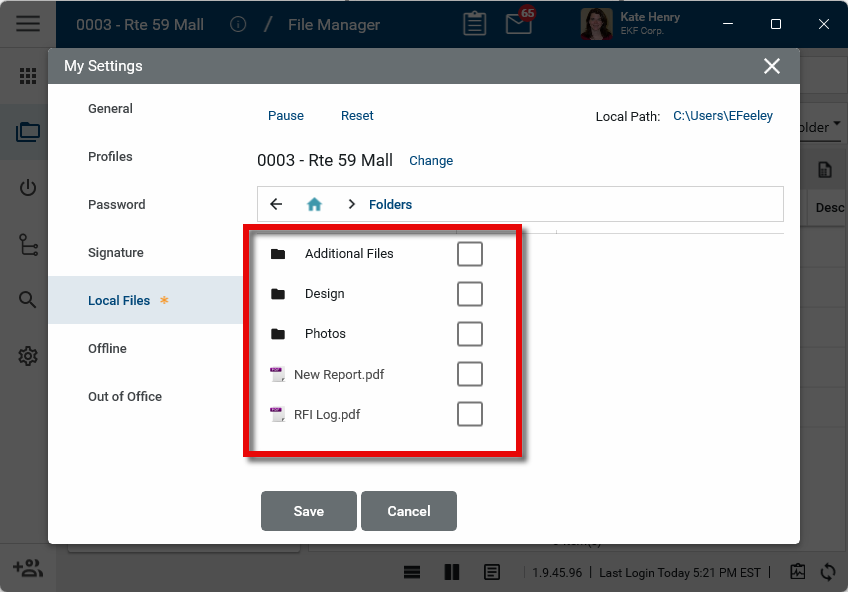The height and width of the screenshot is (592, 848).
Task: Open the local path C:\Users\EFeeley link
Action: pyautogui.click(x=722, y=116)
